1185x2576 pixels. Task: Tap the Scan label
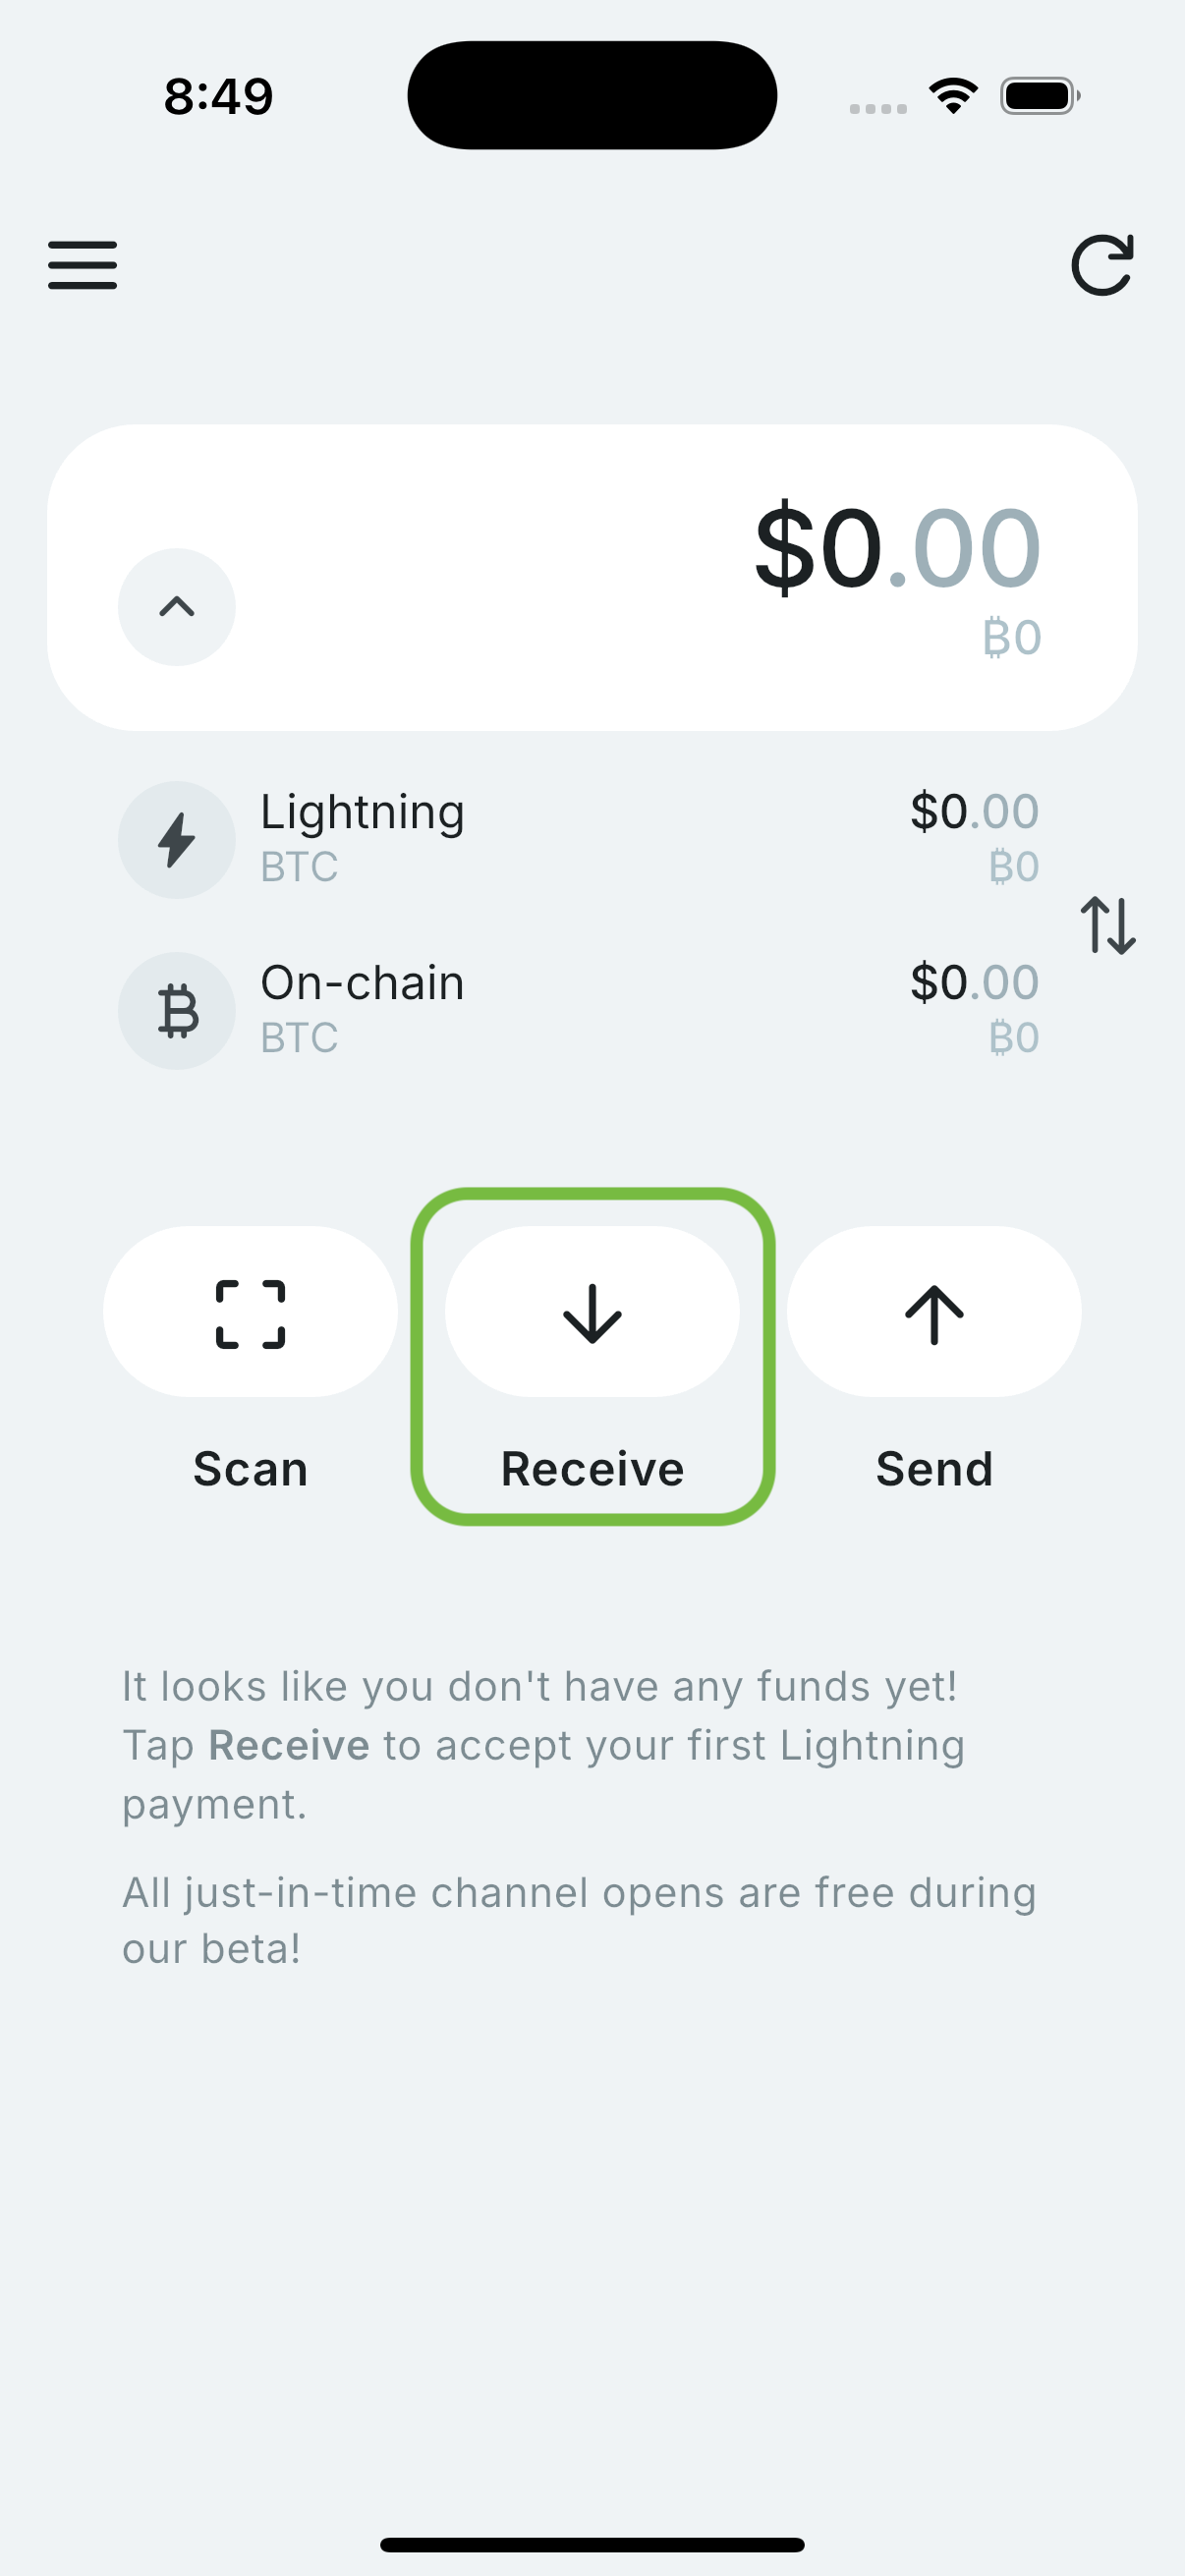click(250, 1469)
